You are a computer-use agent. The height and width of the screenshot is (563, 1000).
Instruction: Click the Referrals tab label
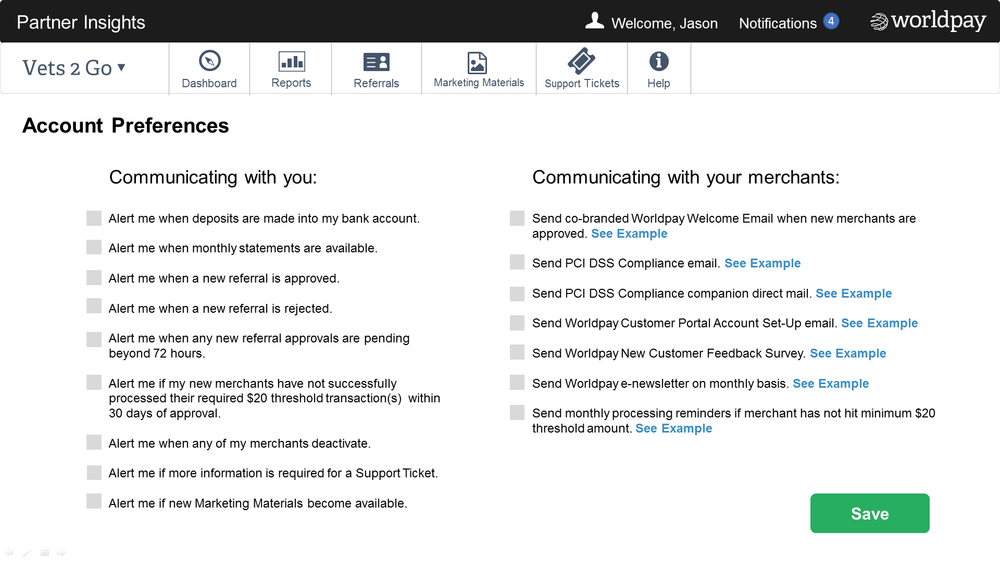pyautogui.click(x=376, y=83)
